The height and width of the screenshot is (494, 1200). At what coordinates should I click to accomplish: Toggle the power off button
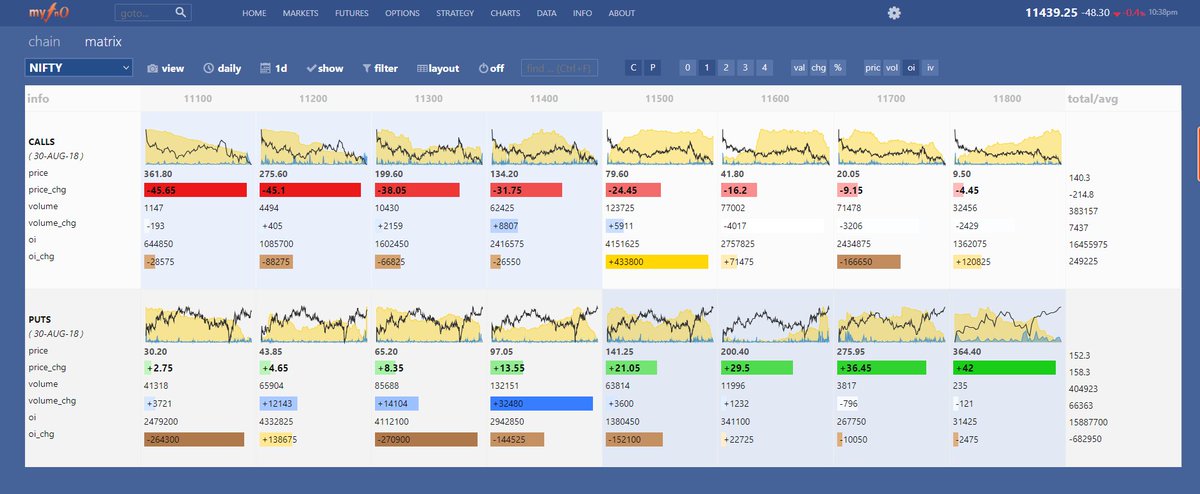pyautogui.click(x=491, y=68)
